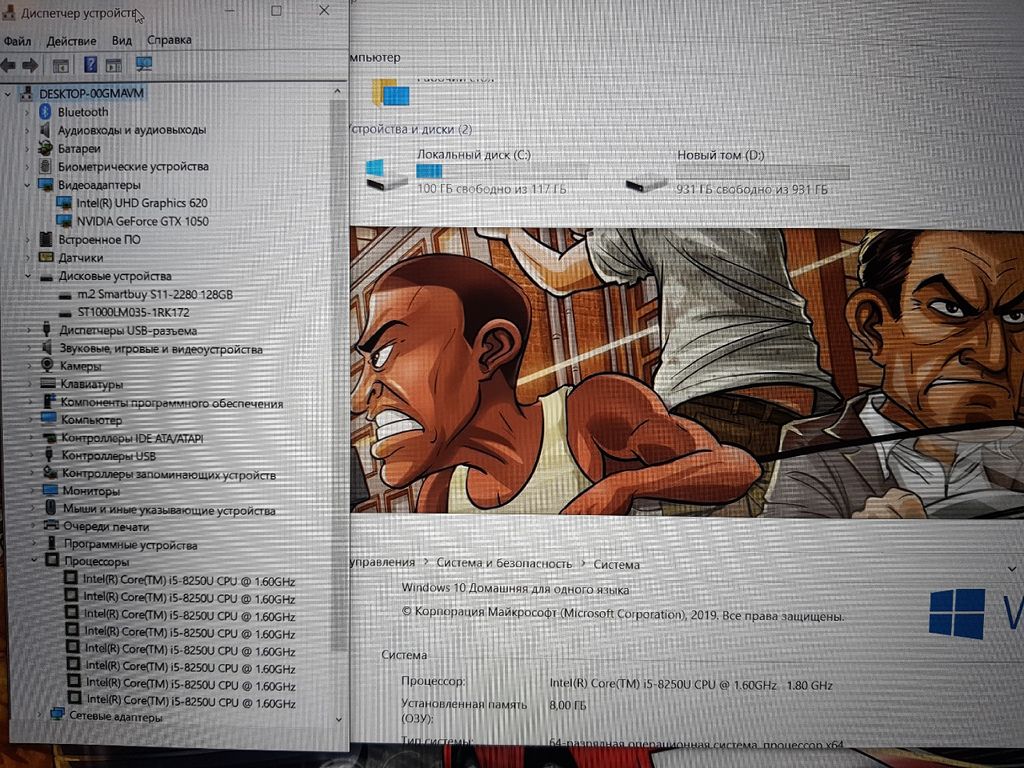Open the Действие menu
The height and width of the screenshot is (768, 1024).
(x=71, y=41)
